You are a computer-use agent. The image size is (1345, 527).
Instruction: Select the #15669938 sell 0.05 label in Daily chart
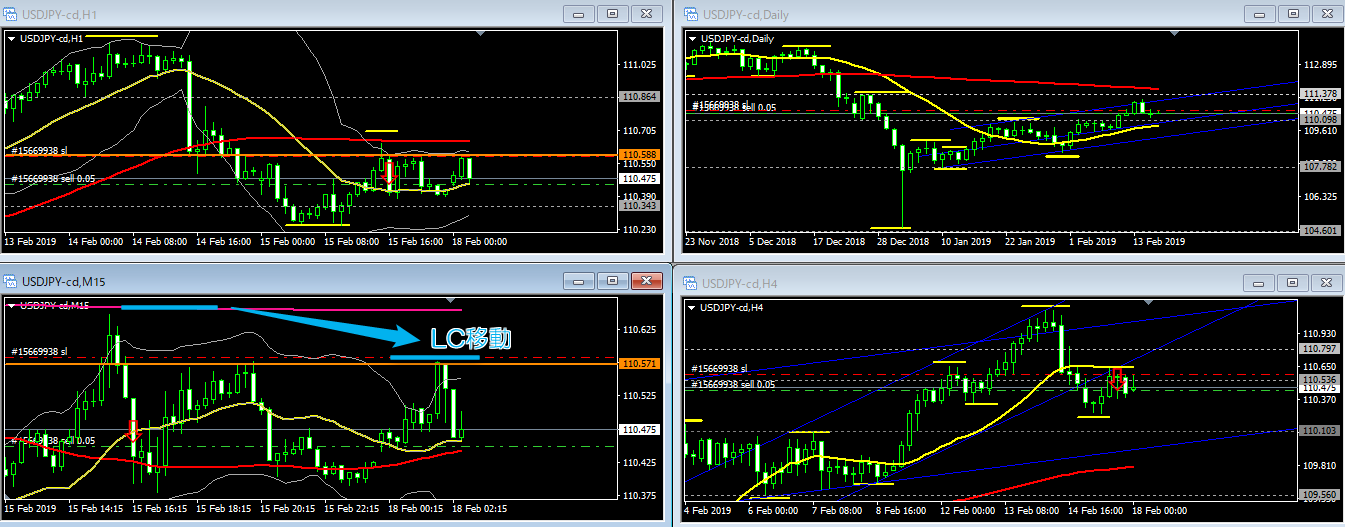tap(734, 107)
